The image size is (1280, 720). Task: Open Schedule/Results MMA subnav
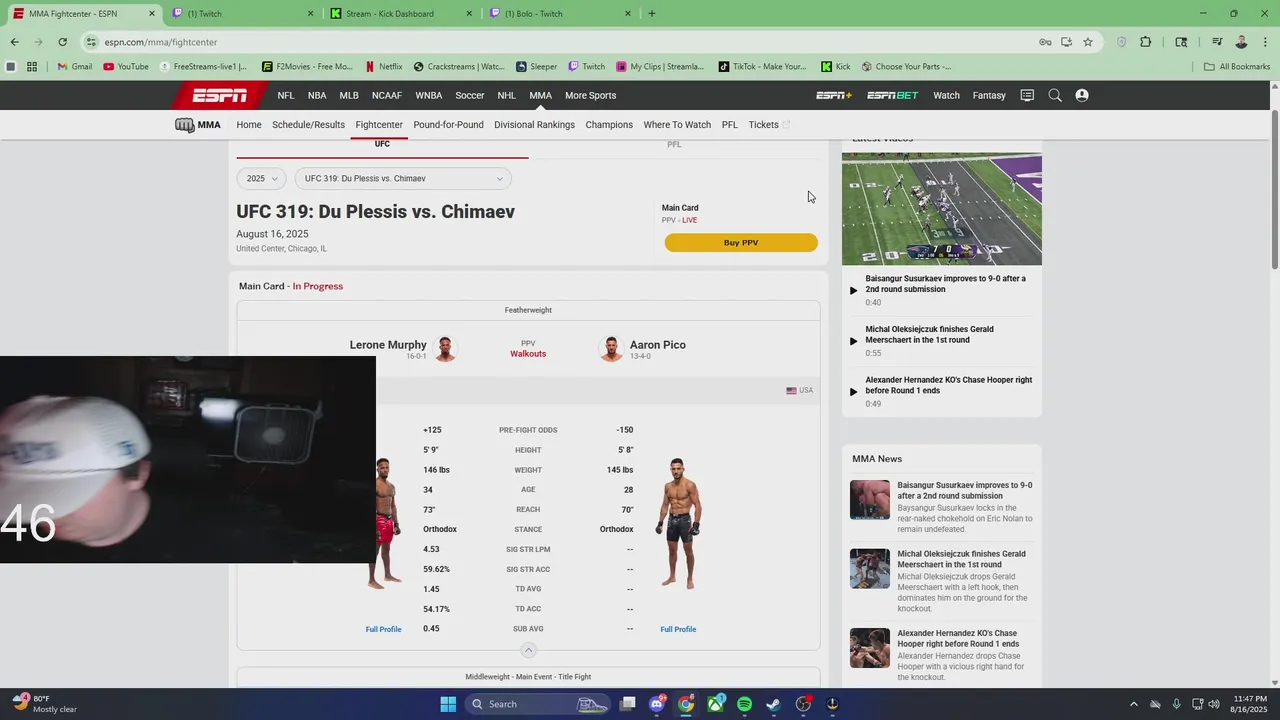pyautogui.click(x=308, y=125)
